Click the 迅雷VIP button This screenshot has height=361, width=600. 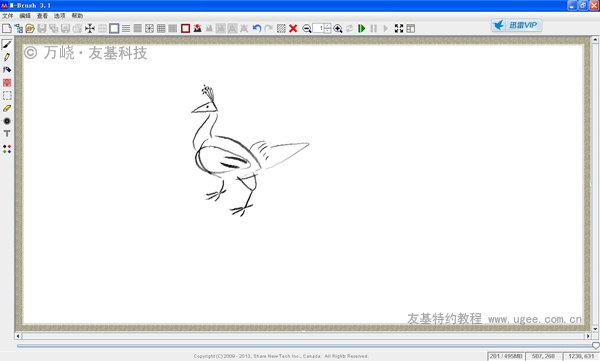(517, 25)
